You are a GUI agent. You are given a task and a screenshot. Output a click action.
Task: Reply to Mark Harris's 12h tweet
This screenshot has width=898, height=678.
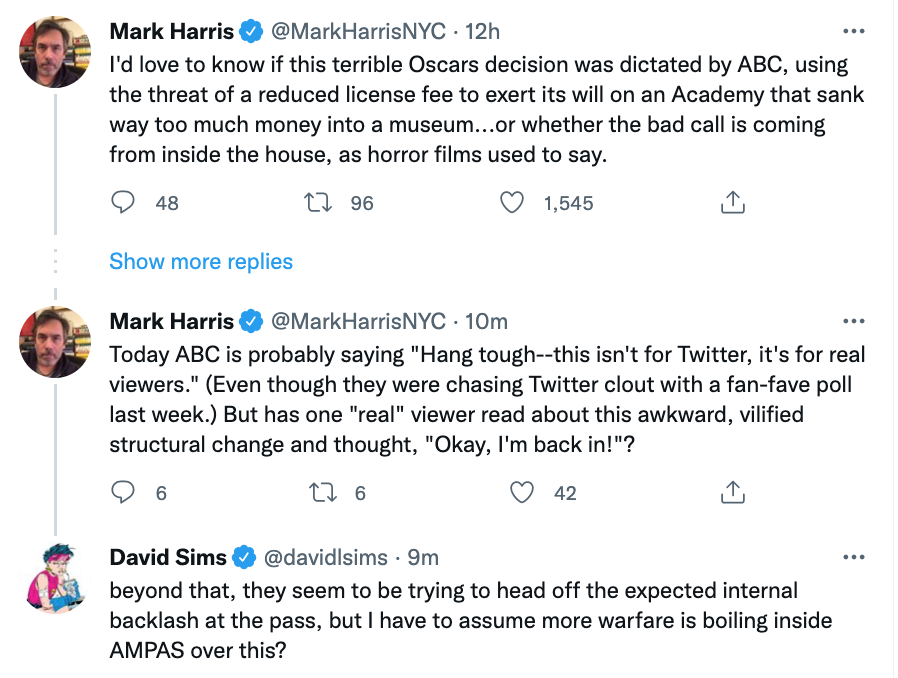[123, 203]
